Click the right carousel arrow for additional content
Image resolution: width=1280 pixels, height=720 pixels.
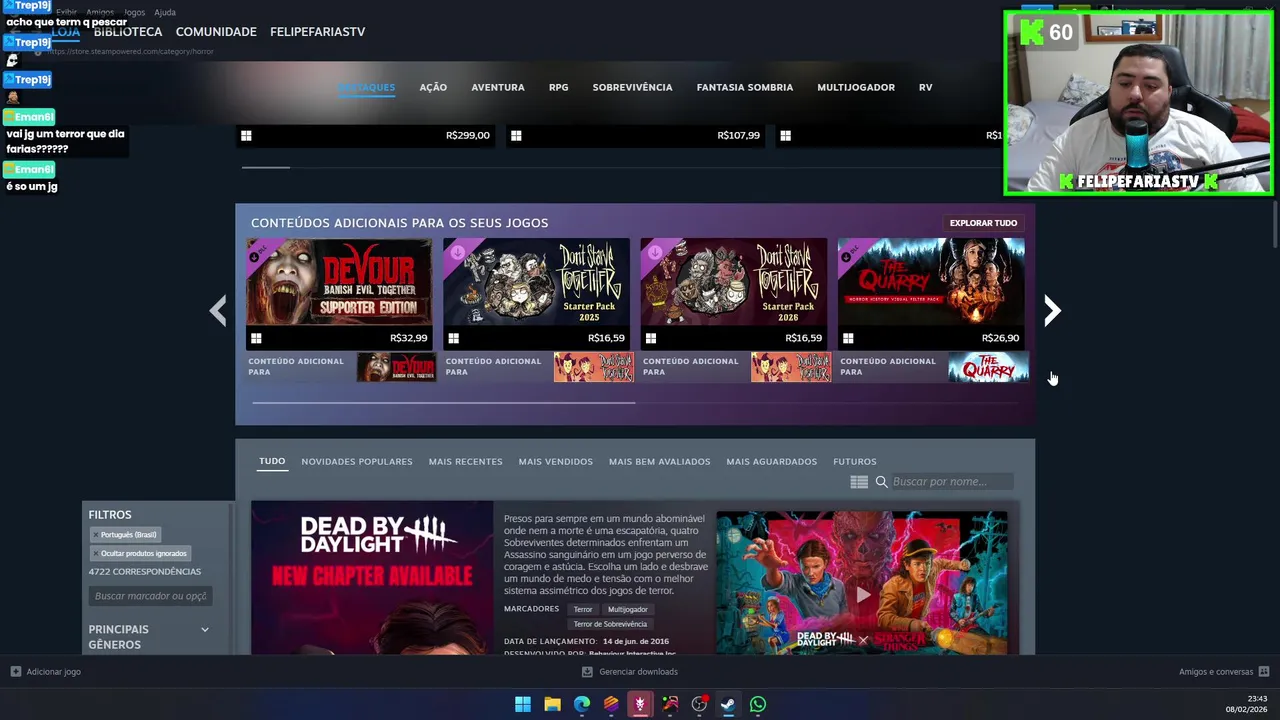click(x=1052, y=311)
